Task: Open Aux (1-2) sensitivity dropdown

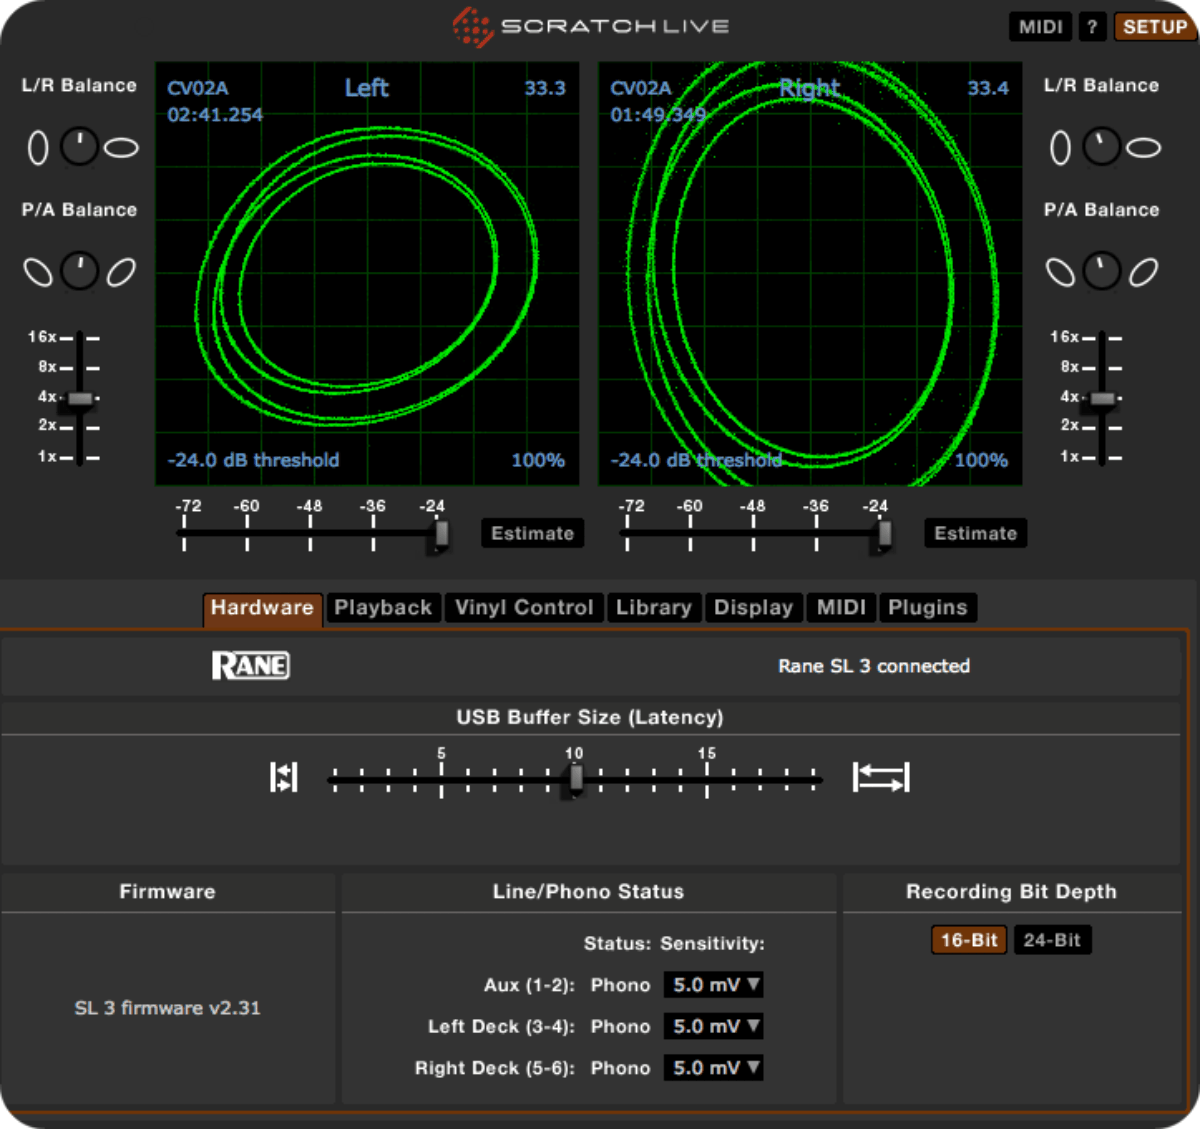Action: (716, 985)
